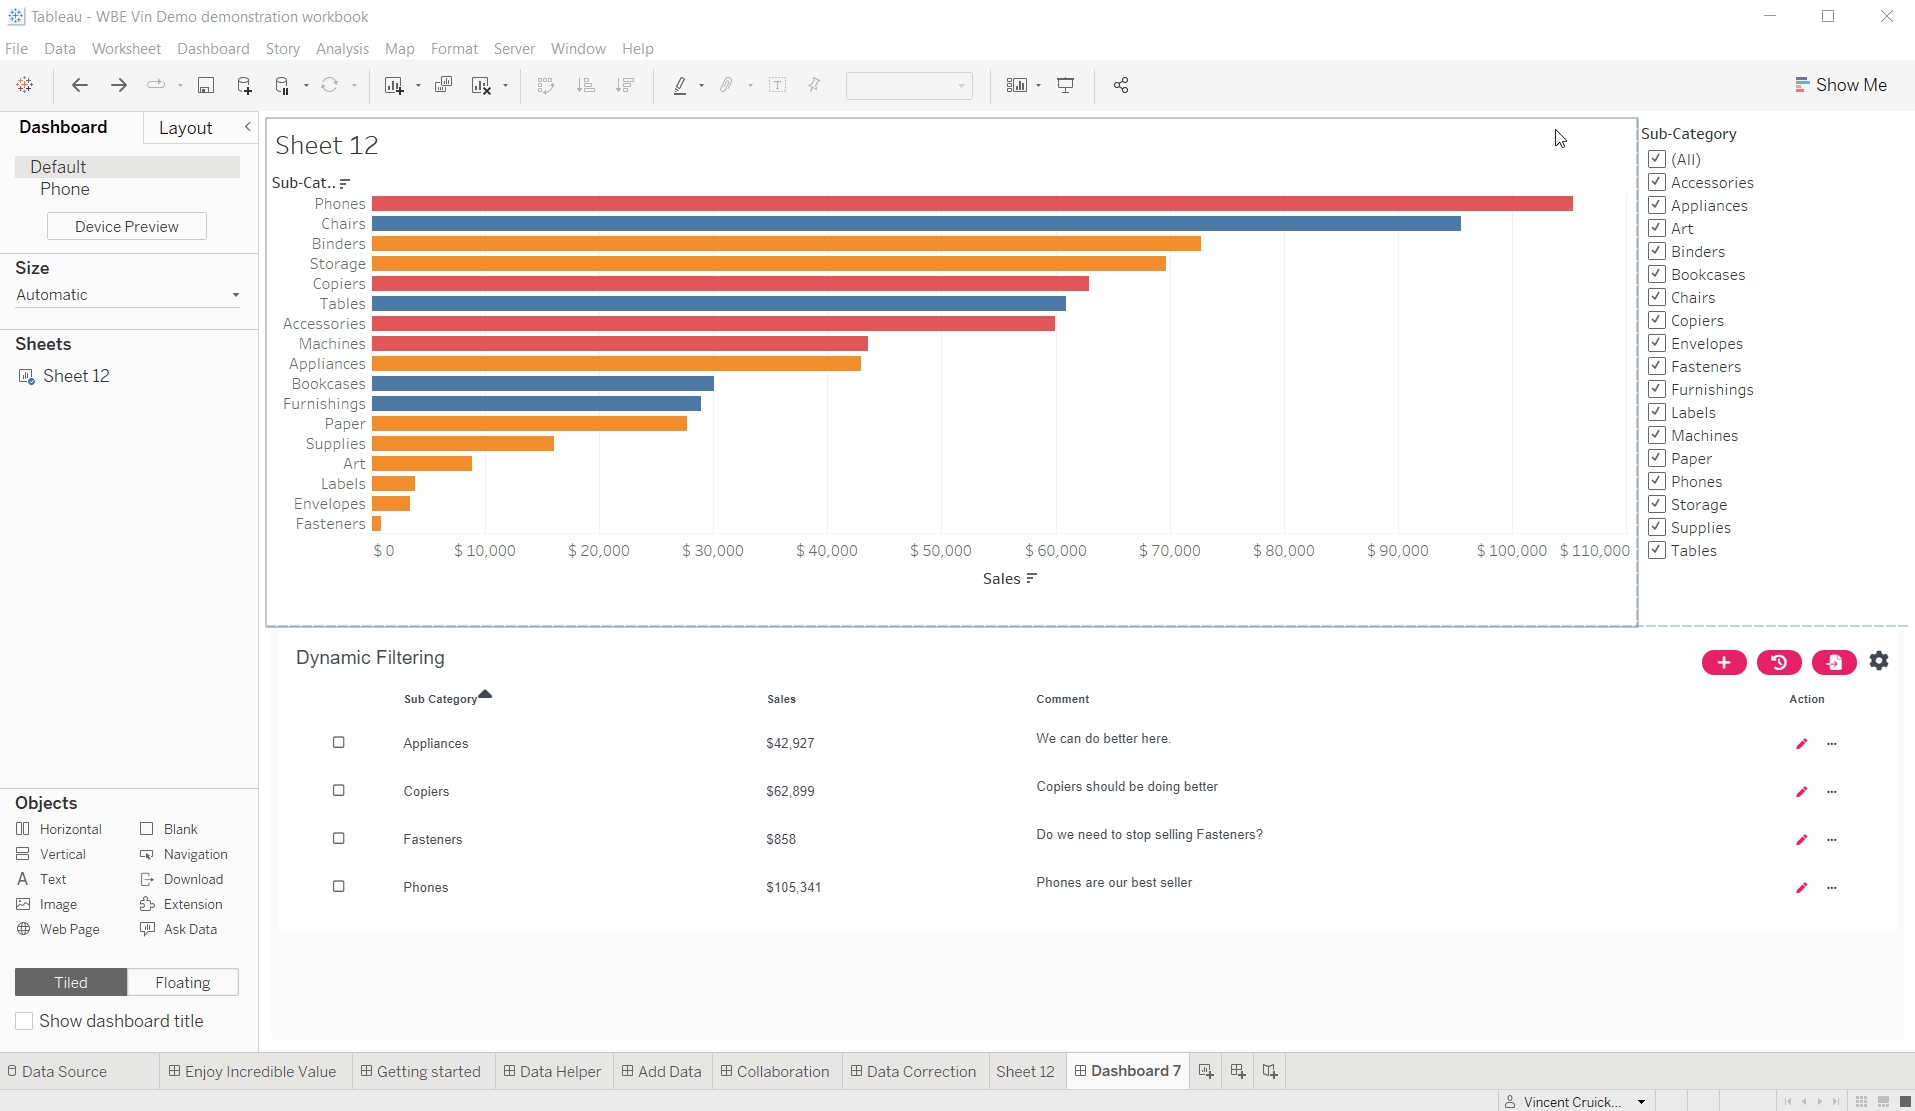Click the red Phones sales bar
Image resolution: width=1915 pixels, height=1111 pixels.
pyautogui.click(x=971, y=204)
